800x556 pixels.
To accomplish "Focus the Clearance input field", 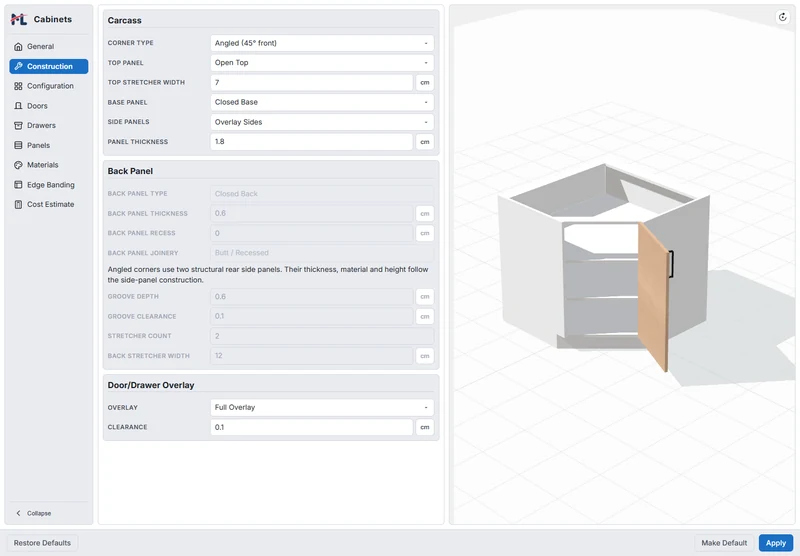I will (311, 427).
